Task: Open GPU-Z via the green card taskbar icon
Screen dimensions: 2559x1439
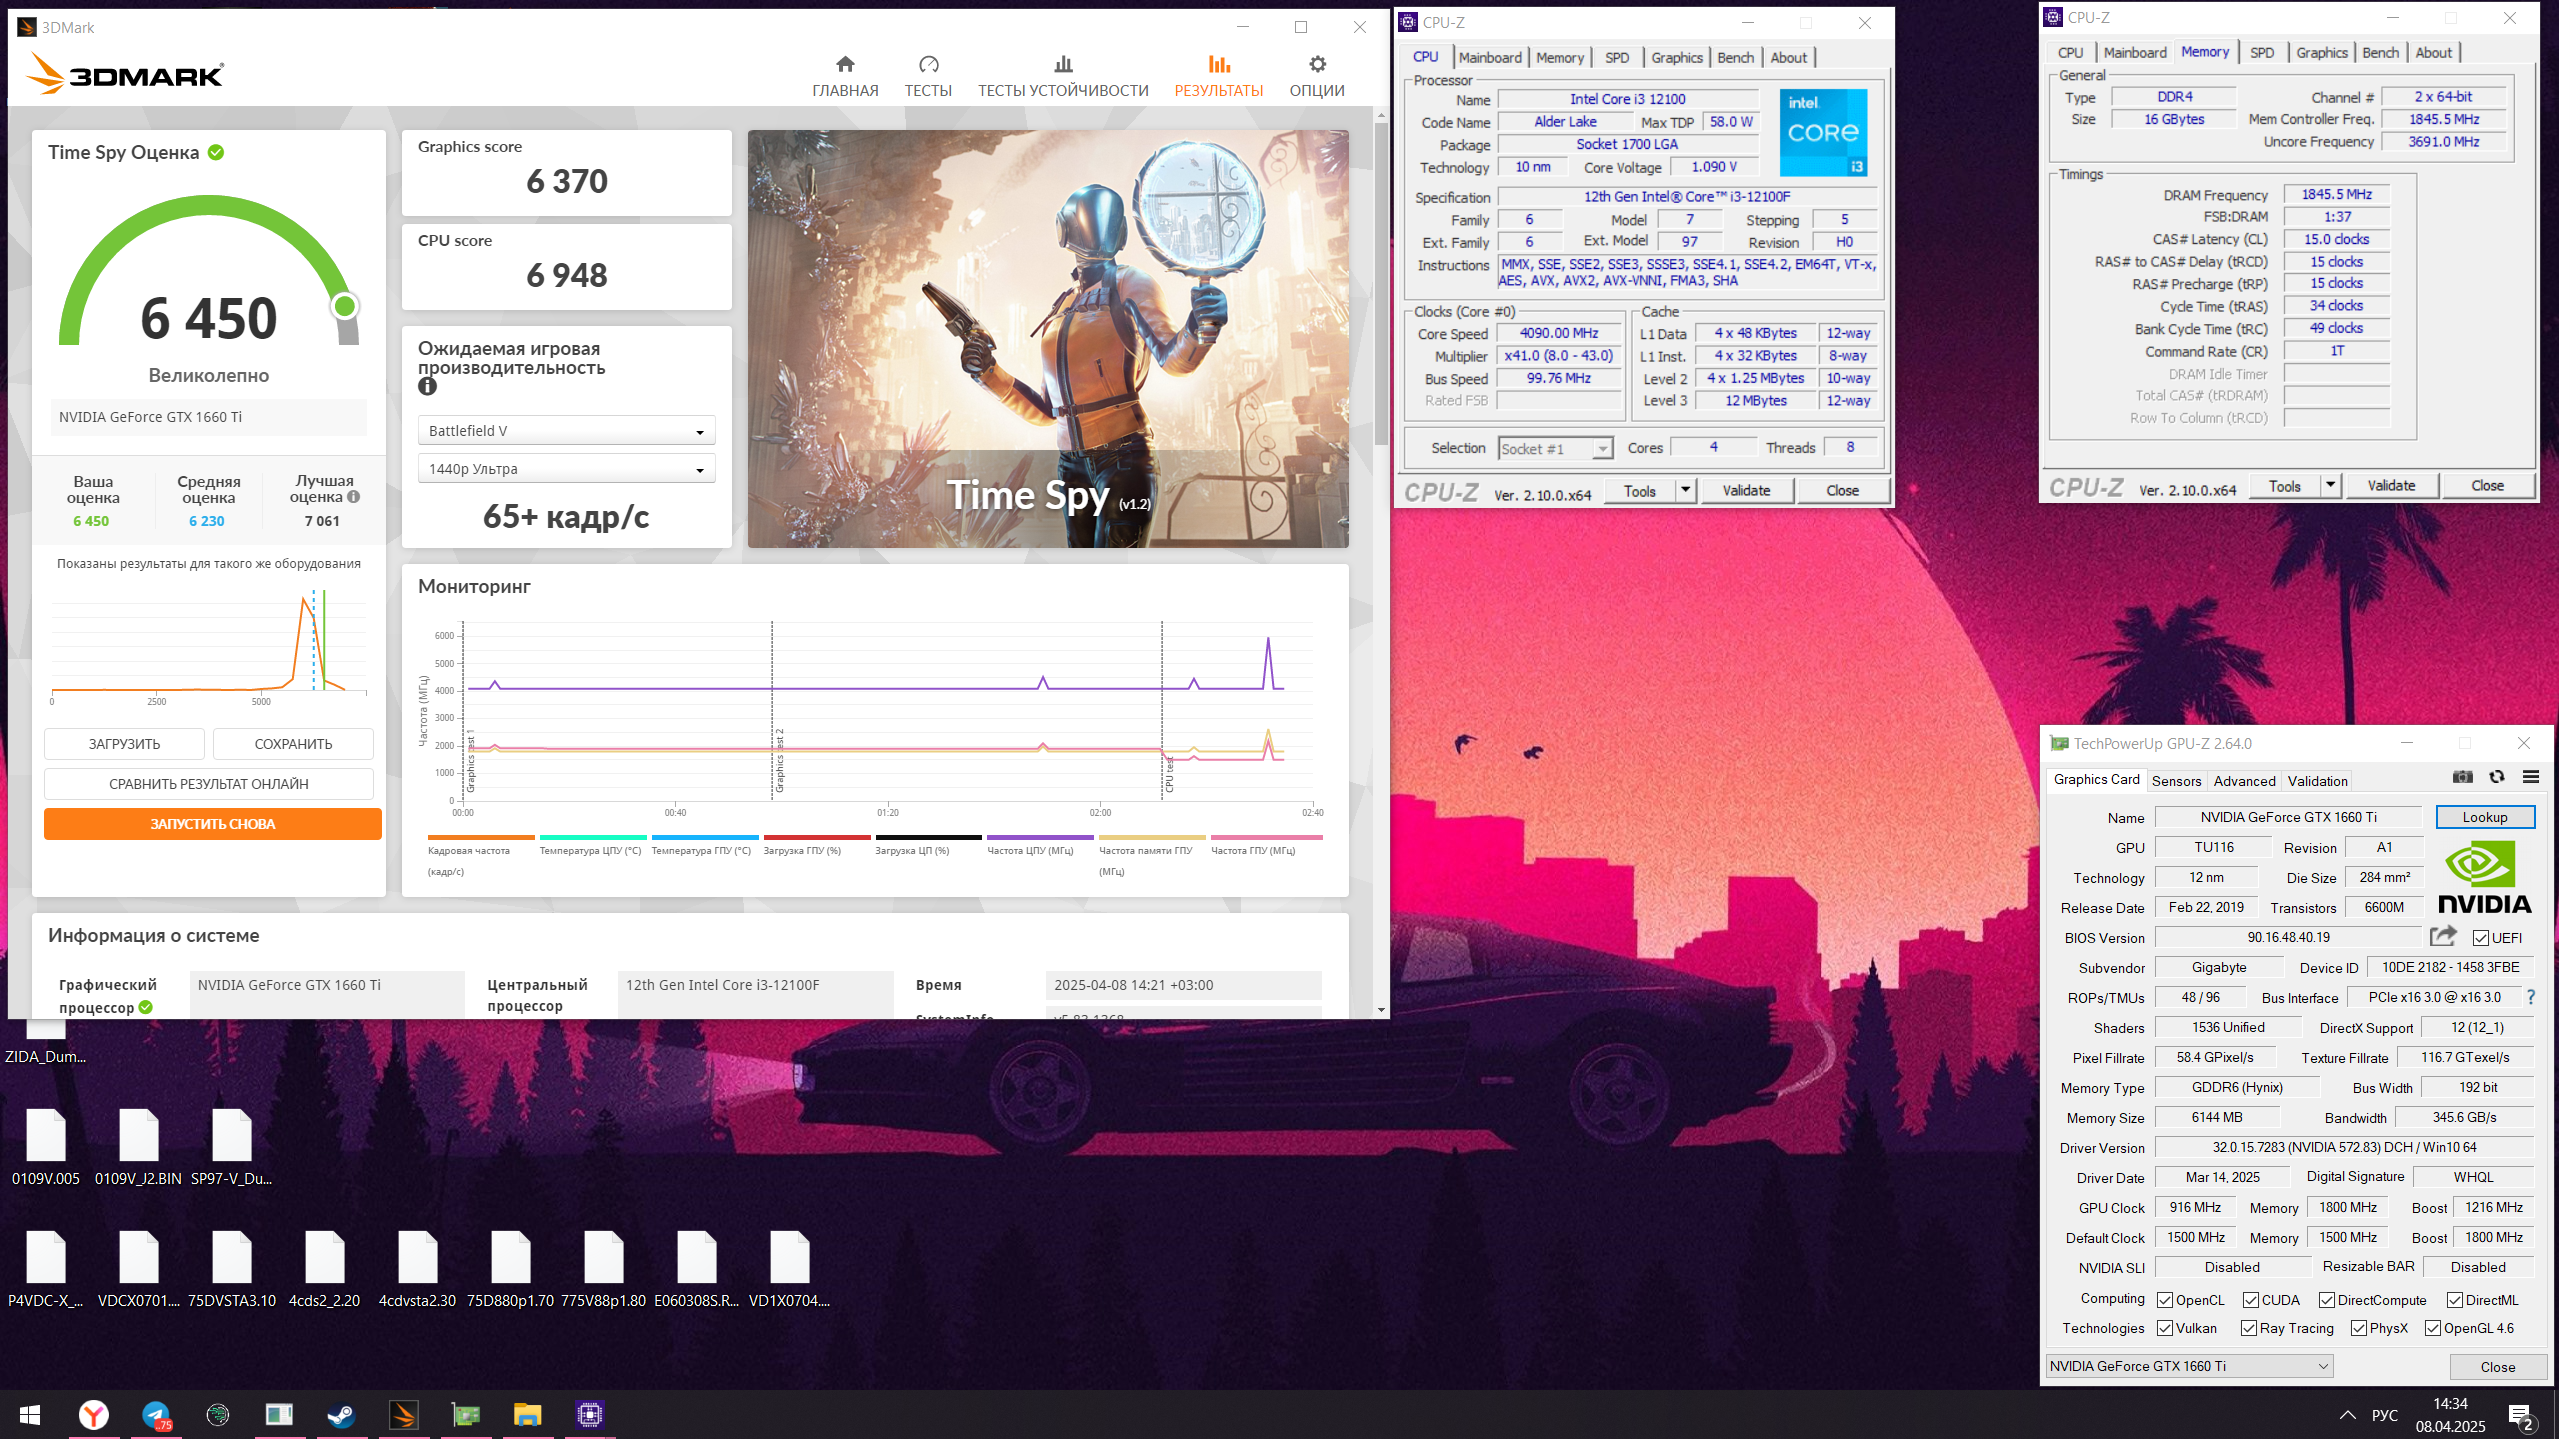Action: click(465, 1415)
